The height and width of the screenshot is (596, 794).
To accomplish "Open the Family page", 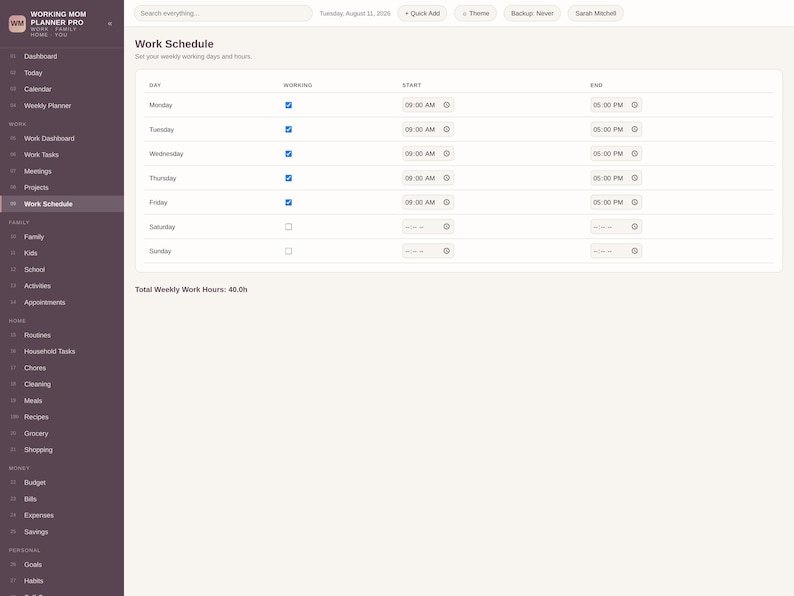I will tap(62, 236).
